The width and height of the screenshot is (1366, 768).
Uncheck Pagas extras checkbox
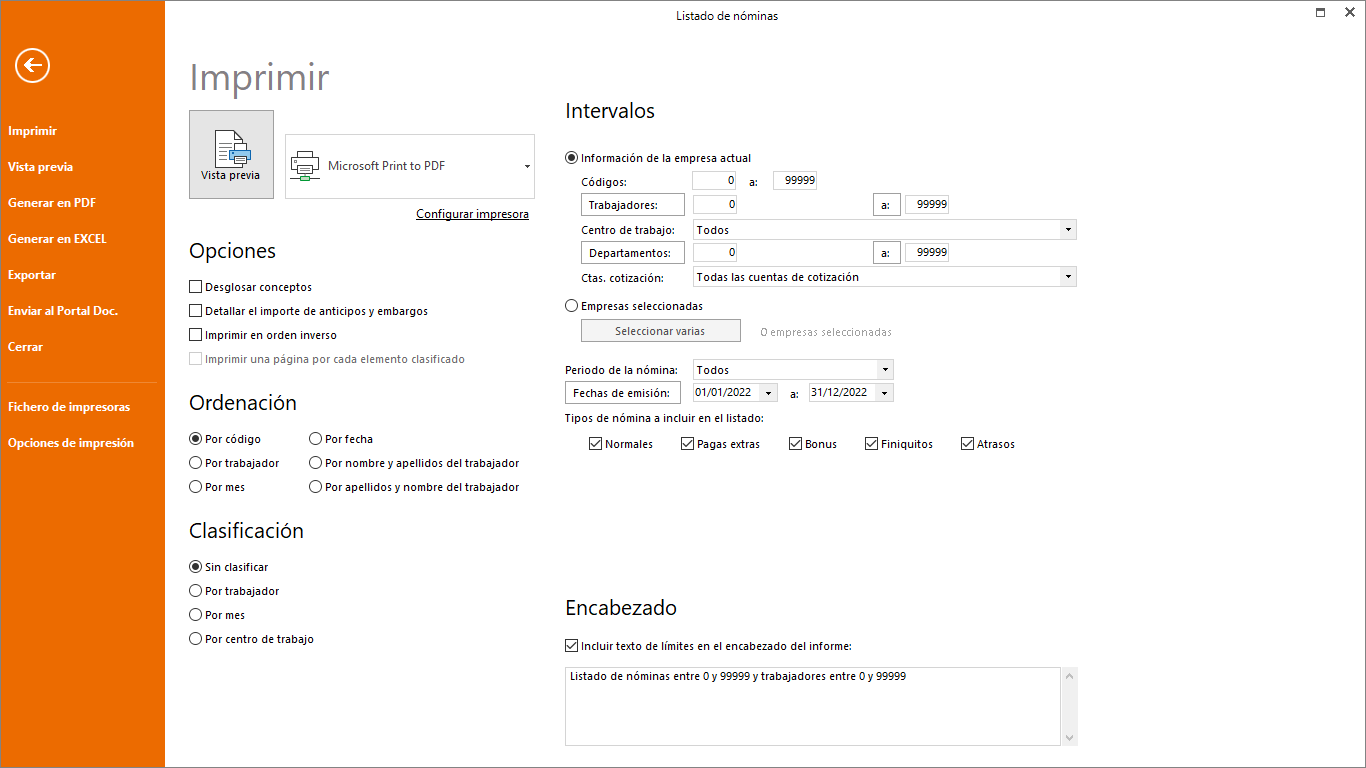pyautogui.click(x=688, y=444)
